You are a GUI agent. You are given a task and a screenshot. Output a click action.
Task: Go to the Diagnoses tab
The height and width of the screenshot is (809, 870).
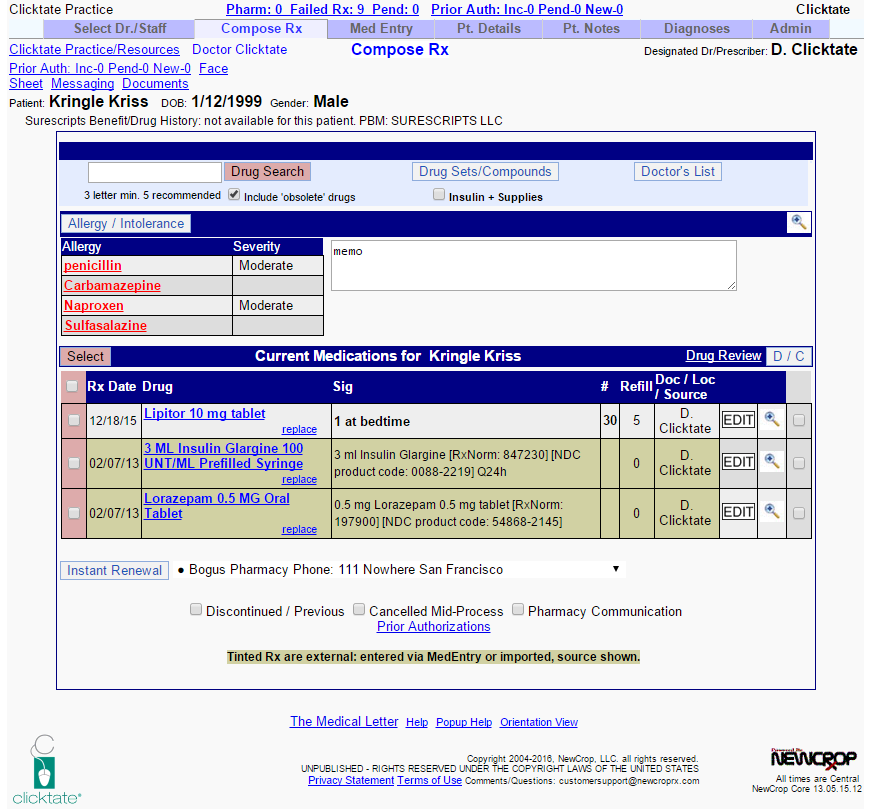coord(696,29)
